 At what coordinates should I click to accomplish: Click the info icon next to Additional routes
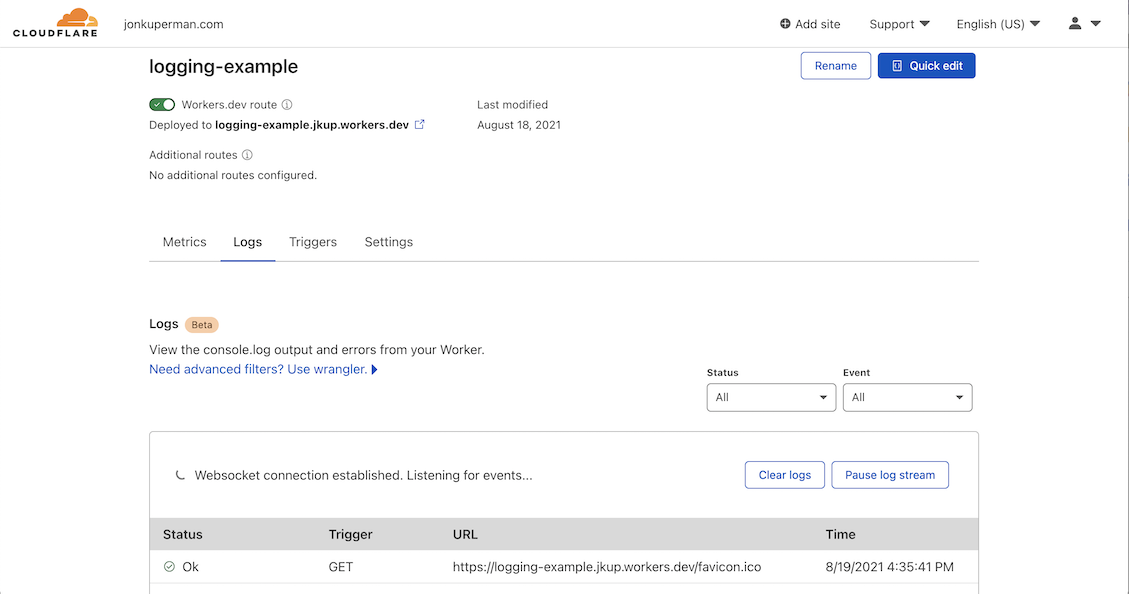click(249, 155)
